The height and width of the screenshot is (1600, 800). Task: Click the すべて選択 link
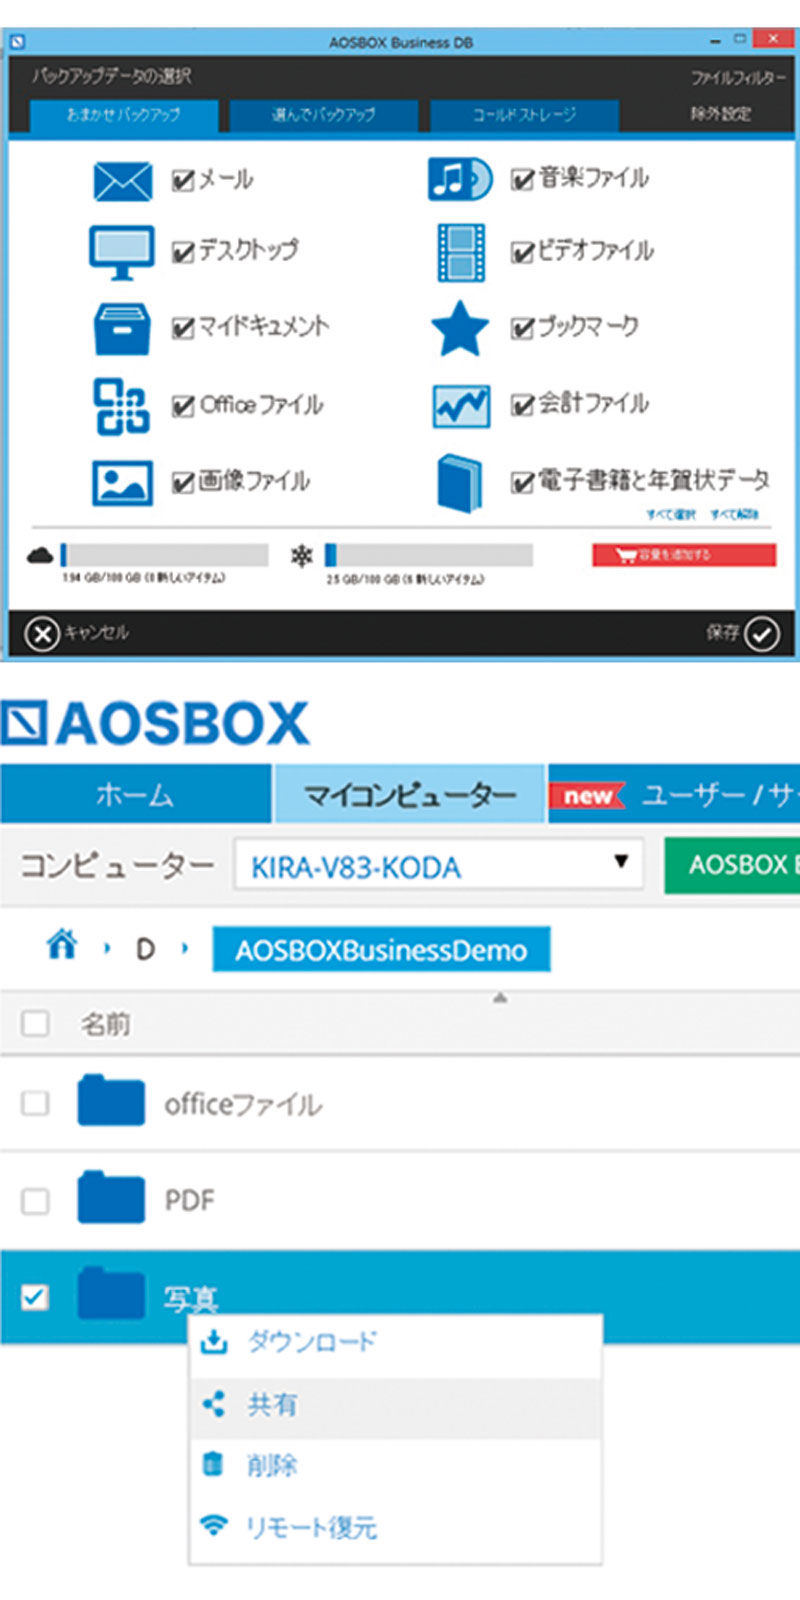670,514
